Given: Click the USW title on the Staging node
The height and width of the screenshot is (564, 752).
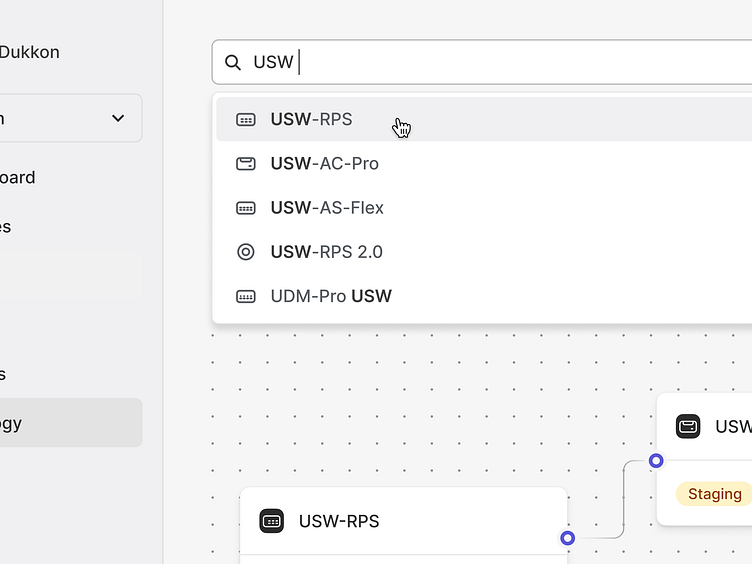Looking at the screenshot, I should [733, 427].
